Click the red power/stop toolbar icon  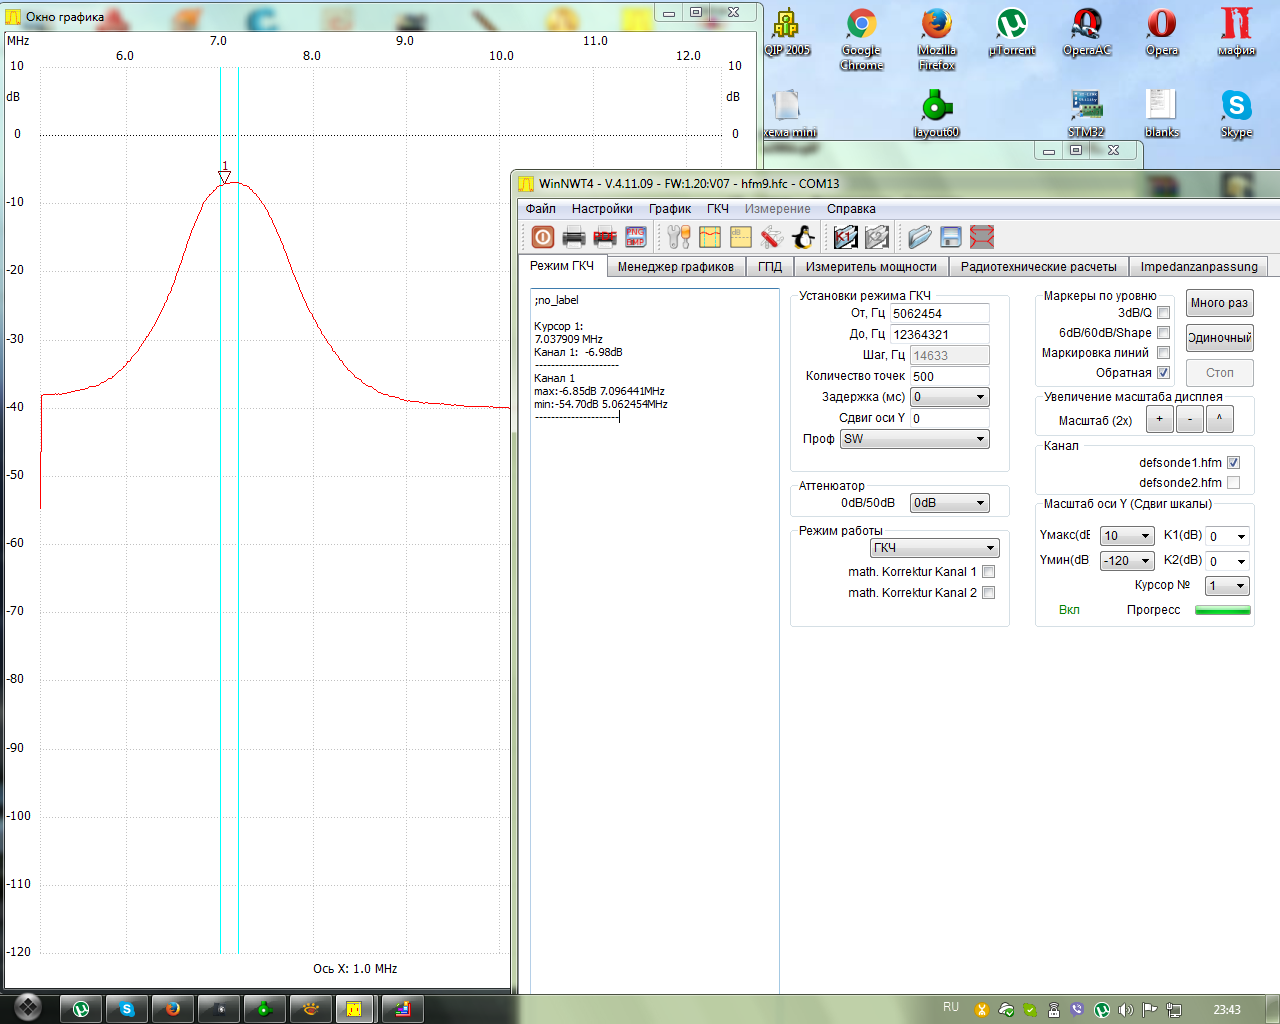pos(543,237)
